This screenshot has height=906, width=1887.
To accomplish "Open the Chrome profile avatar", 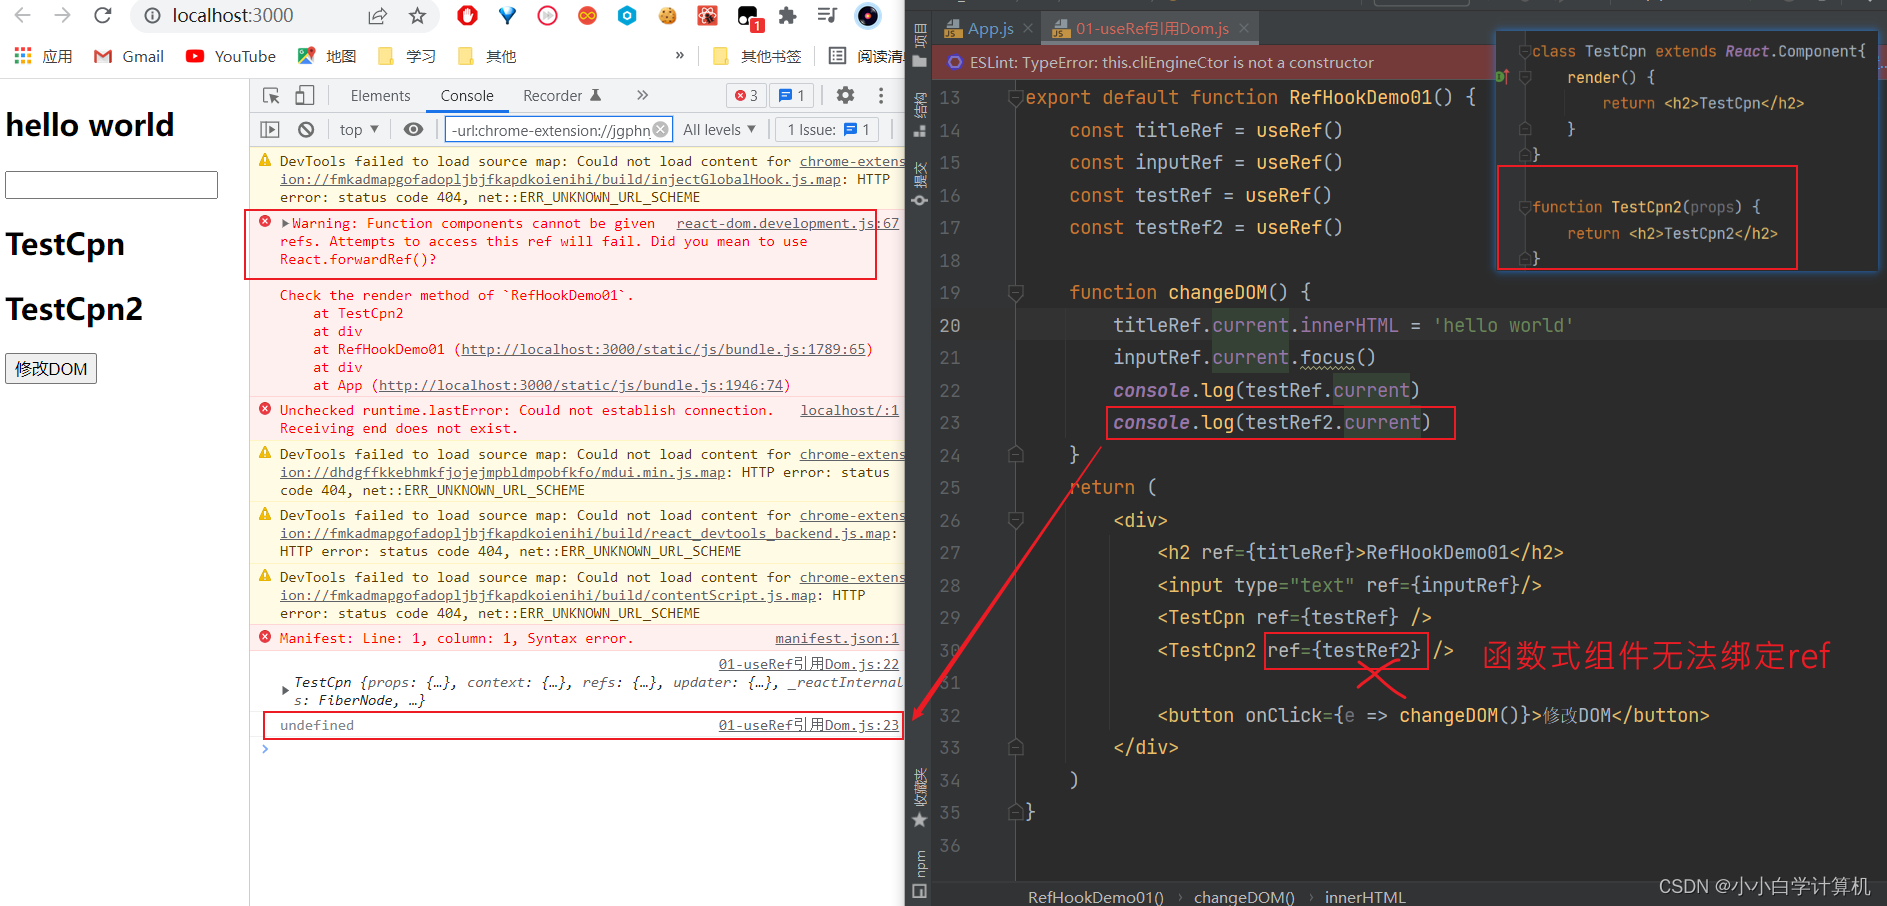I will tap(868, 15).
